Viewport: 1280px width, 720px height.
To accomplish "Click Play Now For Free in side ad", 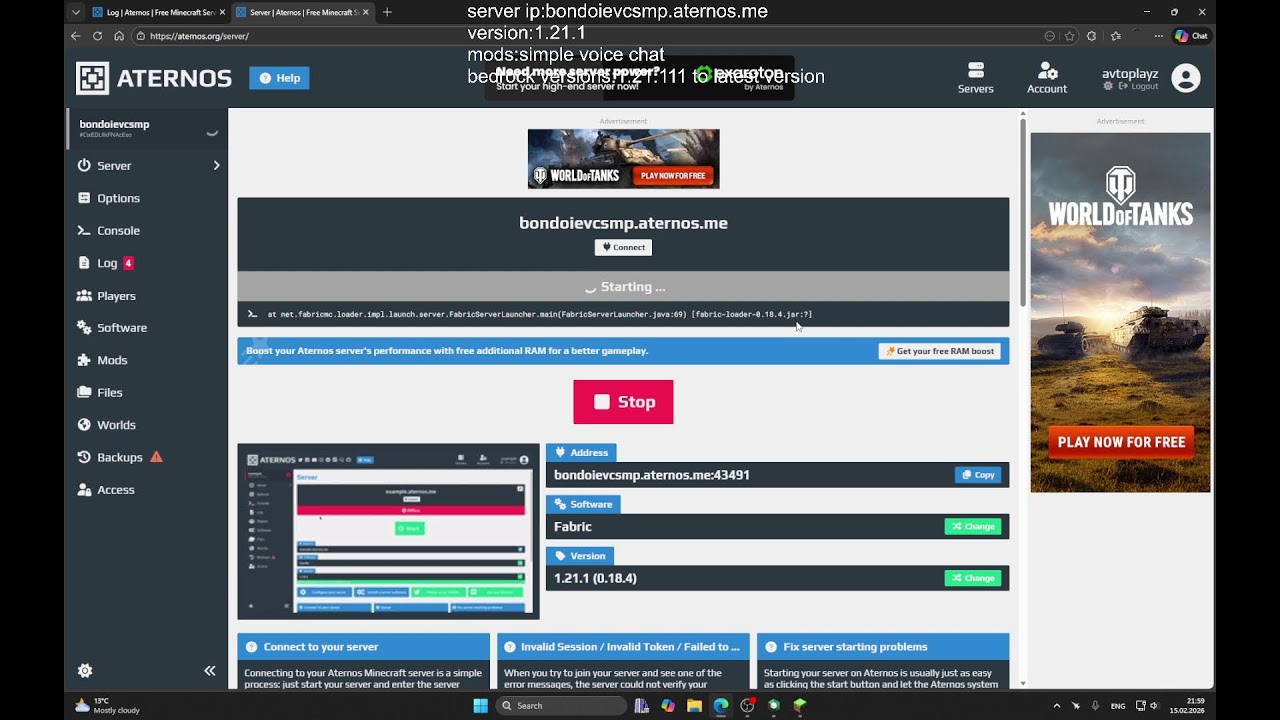I will 1121,442.
